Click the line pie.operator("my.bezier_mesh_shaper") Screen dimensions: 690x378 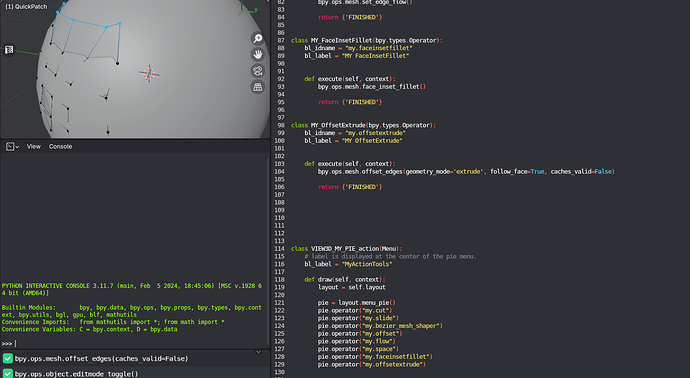click(x=380, y=326)
